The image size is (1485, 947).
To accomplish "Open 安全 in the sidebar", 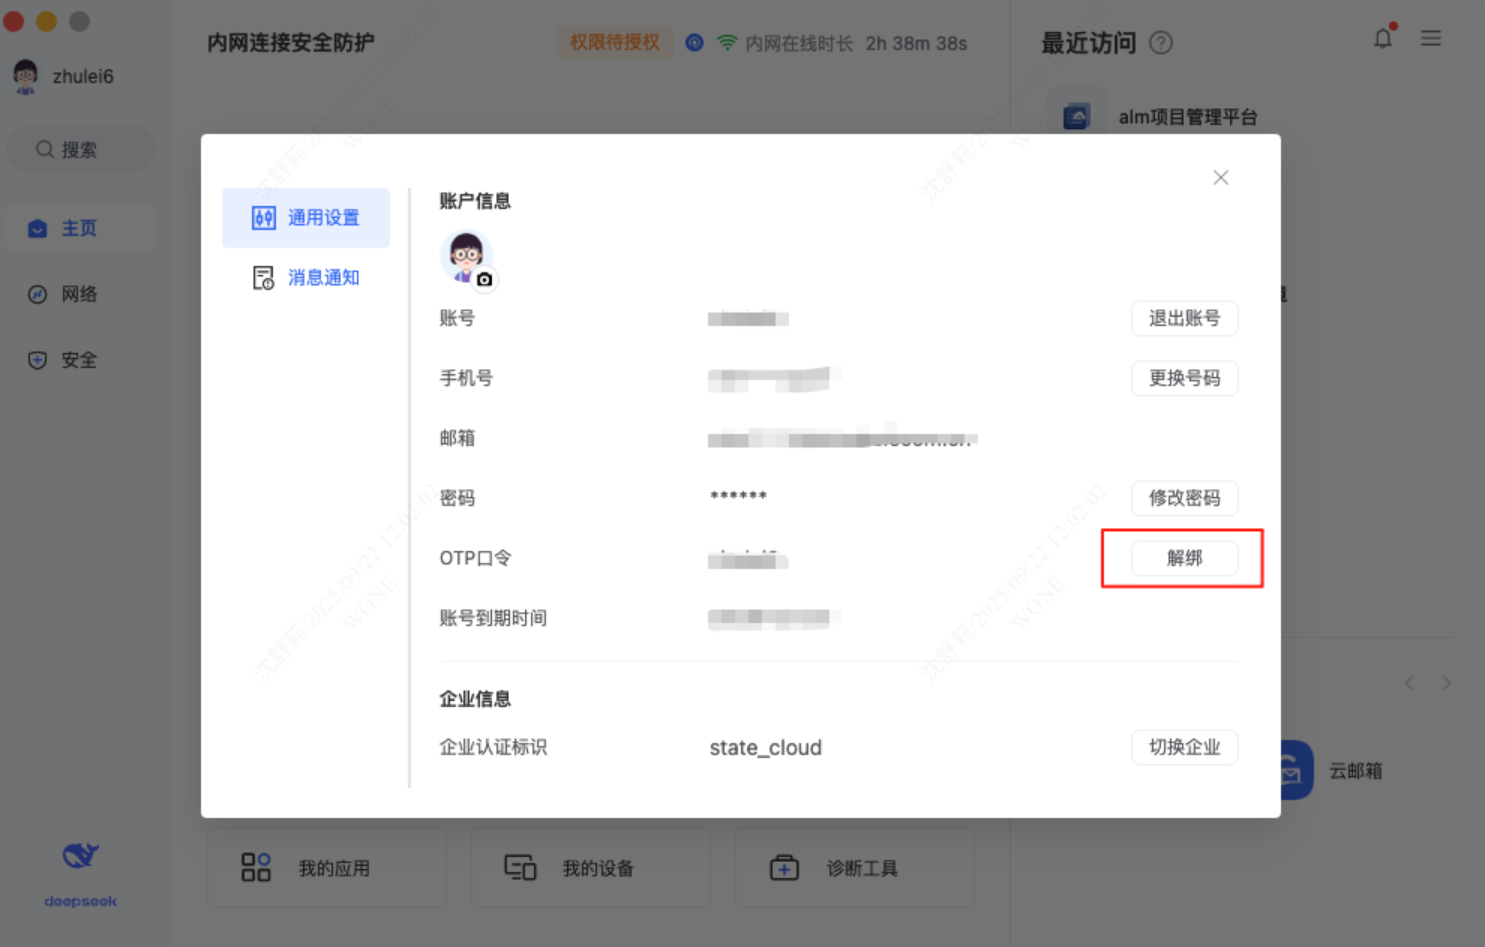I will (80, 360).
